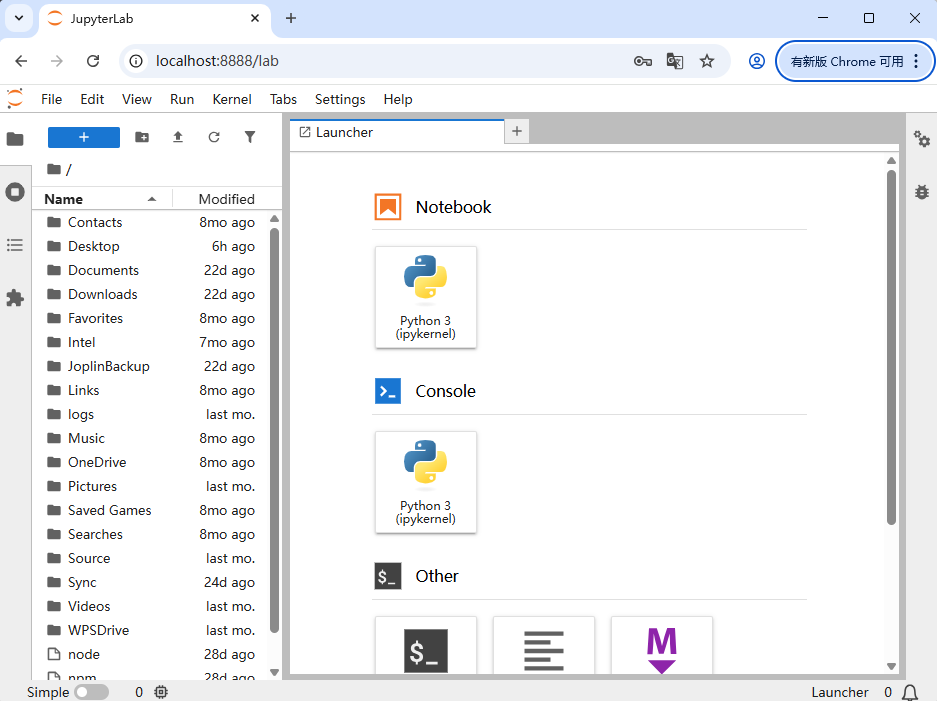Image resolution: width=937 pixels, height=701 pixels.
Task: Select the WPSDrive folder
Action: 151,630
